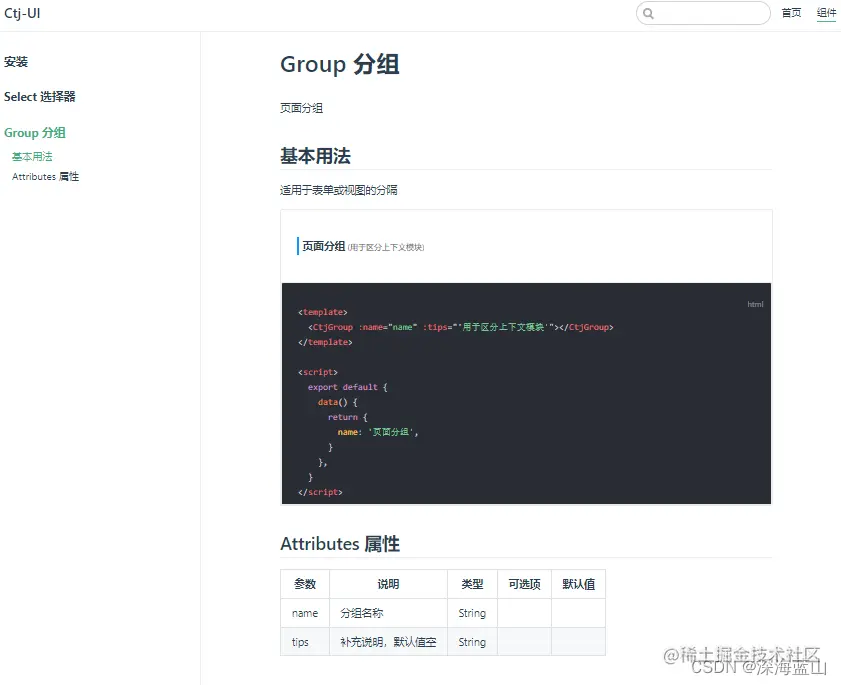841x685 pixels.
Task: Click the Ctj-UI site title
Action: click(x=22, y=13)
